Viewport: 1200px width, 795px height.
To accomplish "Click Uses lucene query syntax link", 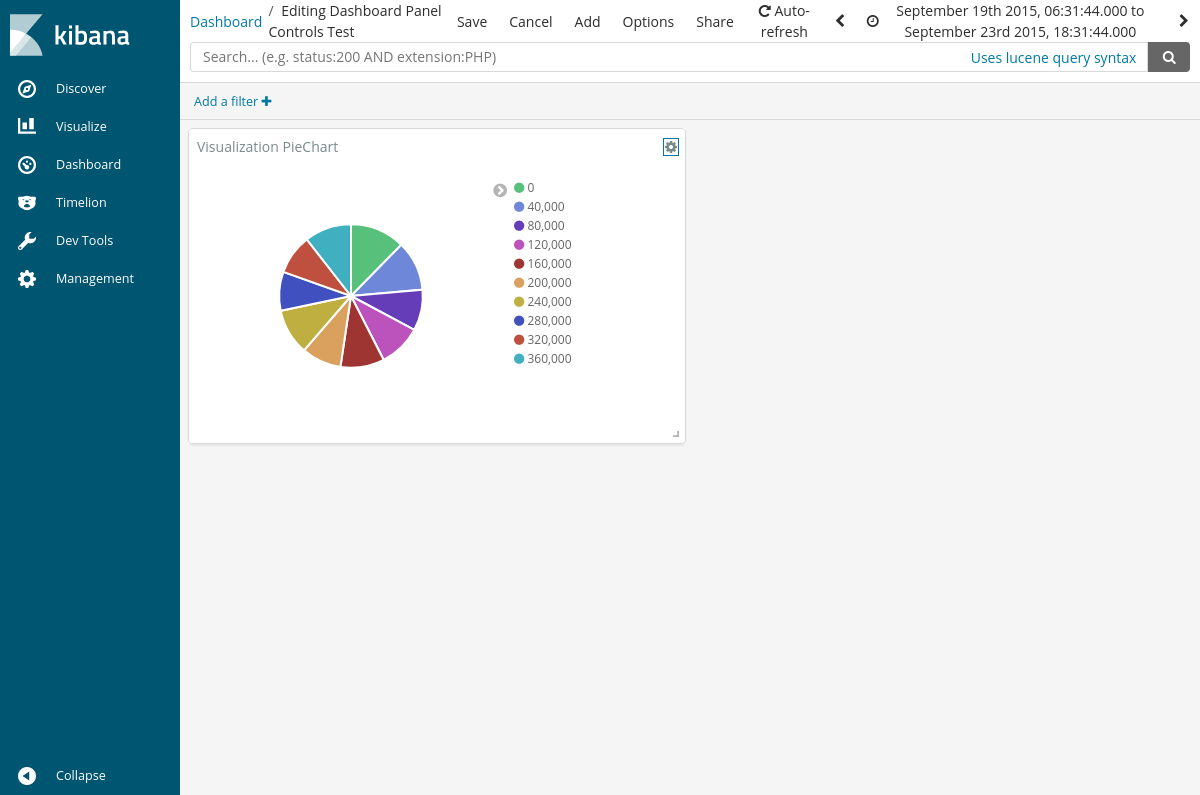I will pyautogui.click(x=1053, y=58).
